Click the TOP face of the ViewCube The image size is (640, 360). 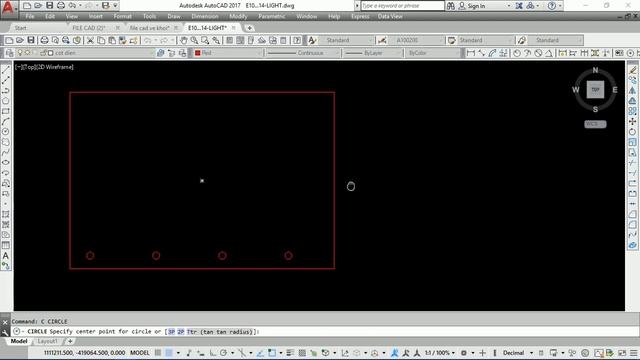tap(595, 90)
